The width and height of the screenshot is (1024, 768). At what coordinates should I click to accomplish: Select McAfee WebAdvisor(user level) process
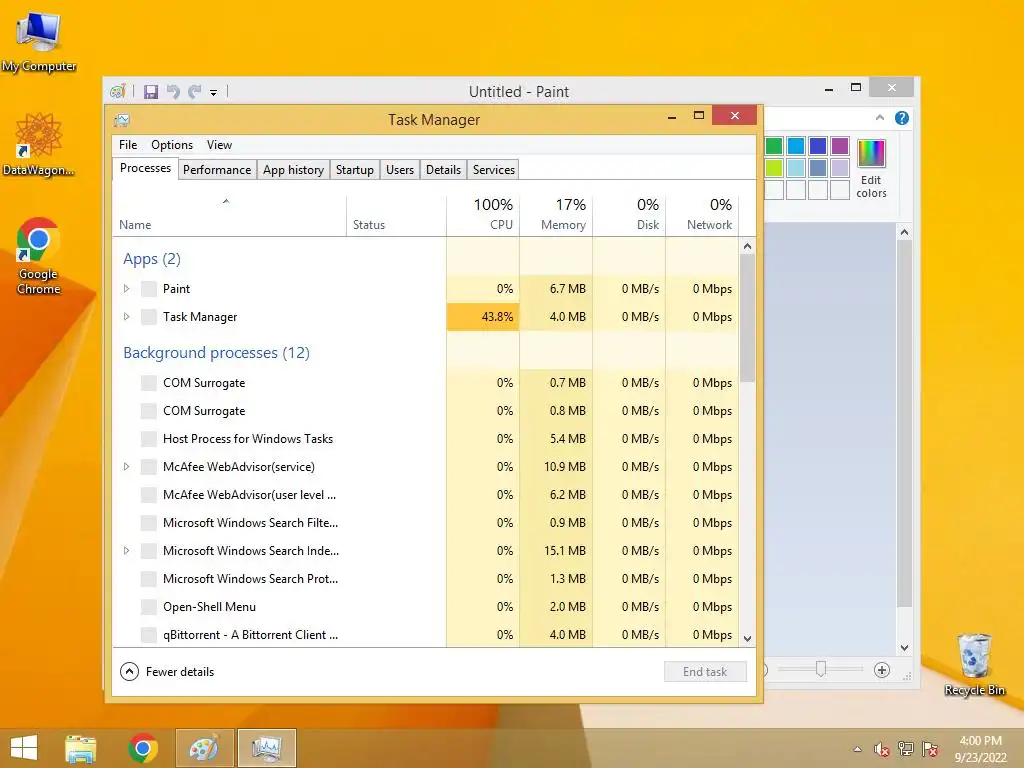pos(426,495)
